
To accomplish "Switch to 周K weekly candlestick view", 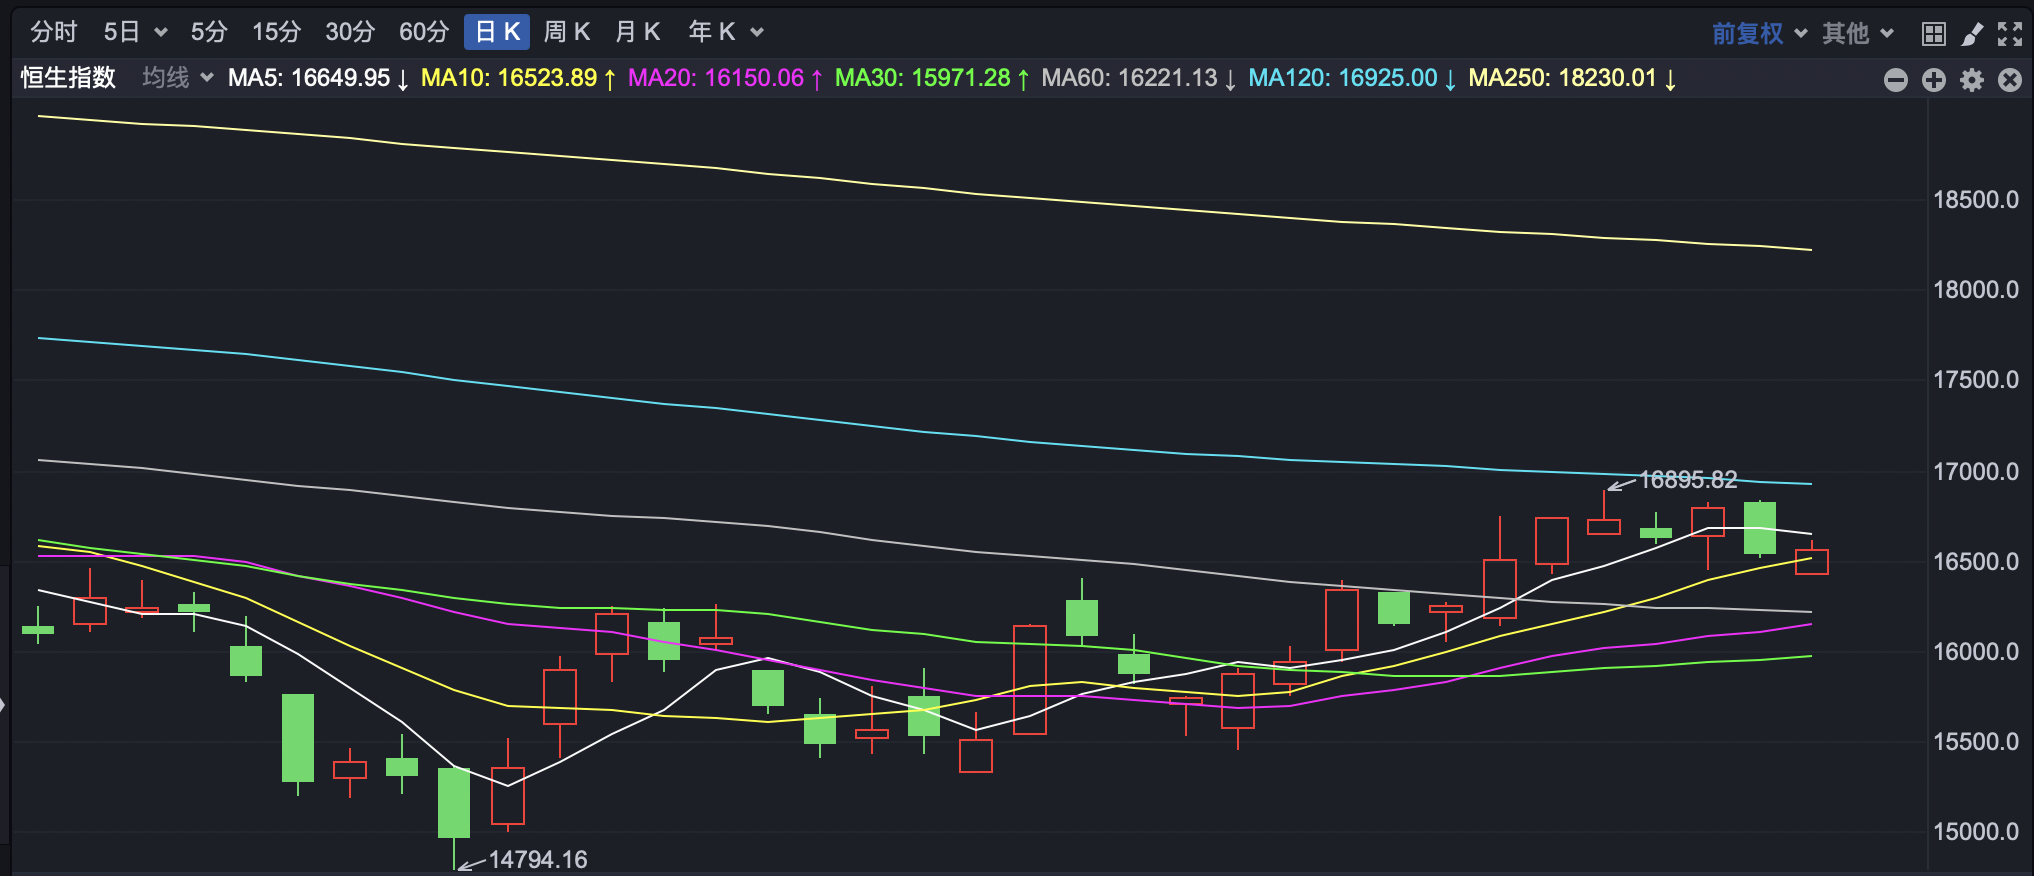I will point(566,33).
